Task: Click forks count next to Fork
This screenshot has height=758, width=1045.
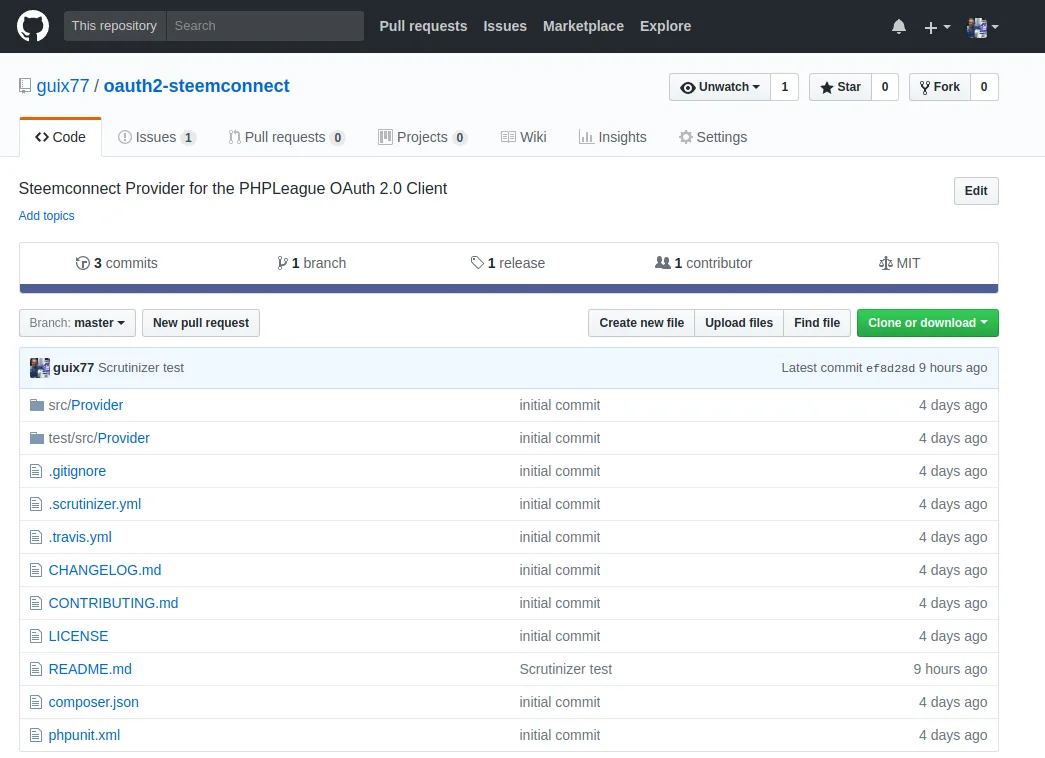Action: 984,87
